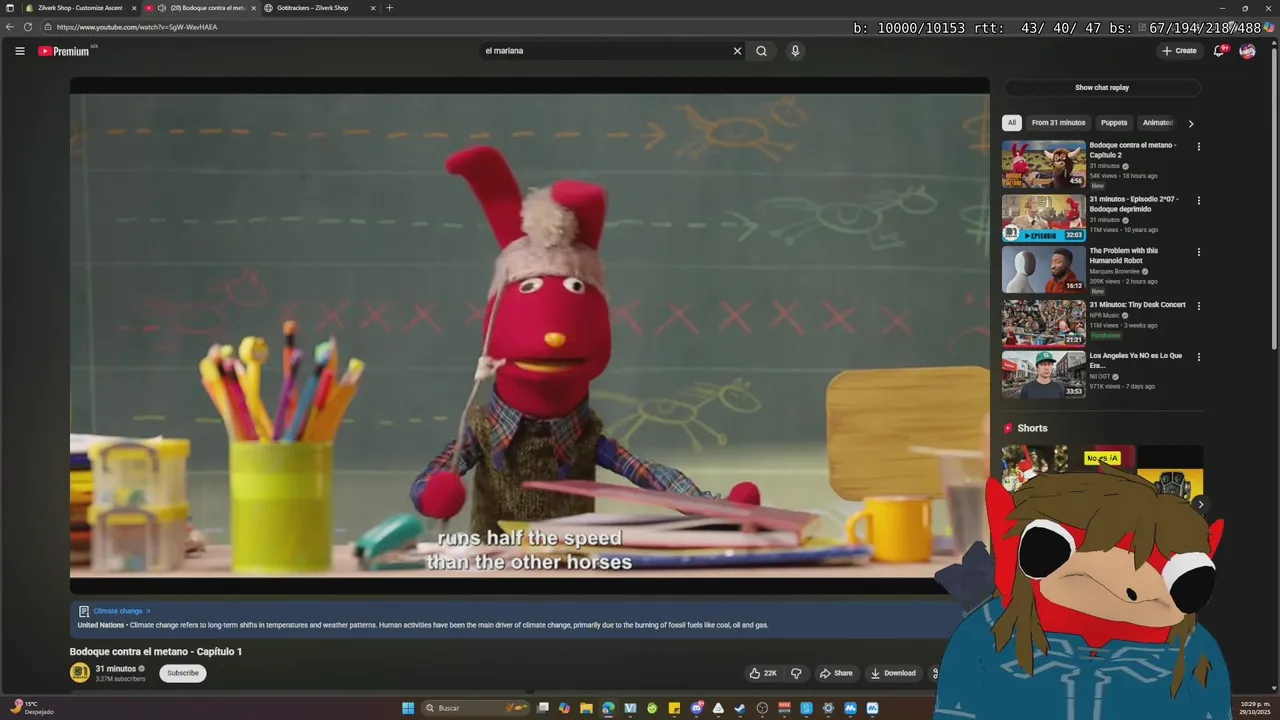
Task: Open Discord on the taskbar
Action: click(696, 708)
